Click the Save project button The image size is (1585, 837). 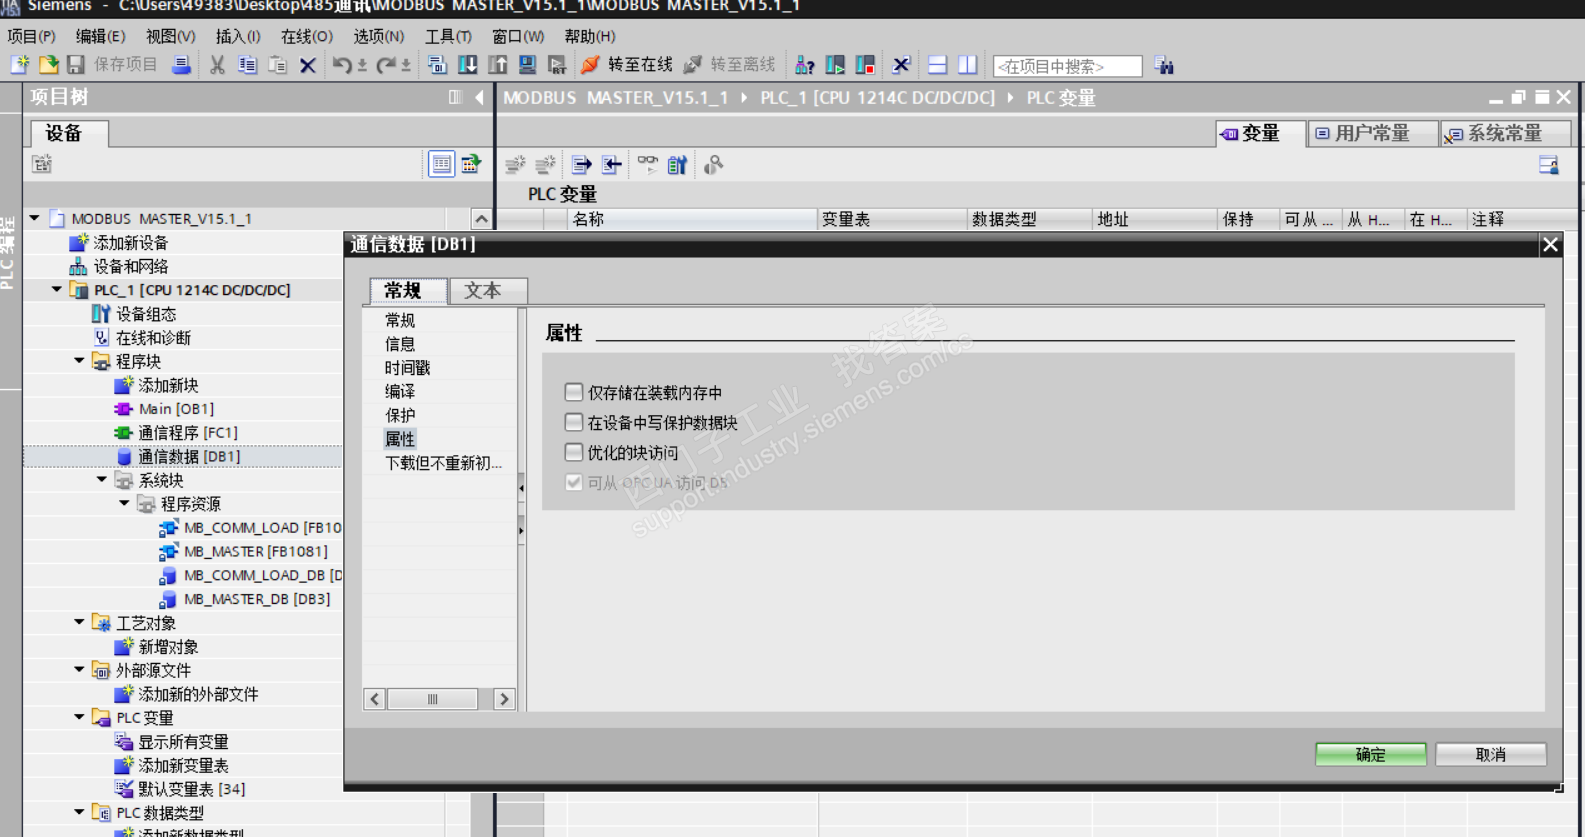tap(115, 65)
